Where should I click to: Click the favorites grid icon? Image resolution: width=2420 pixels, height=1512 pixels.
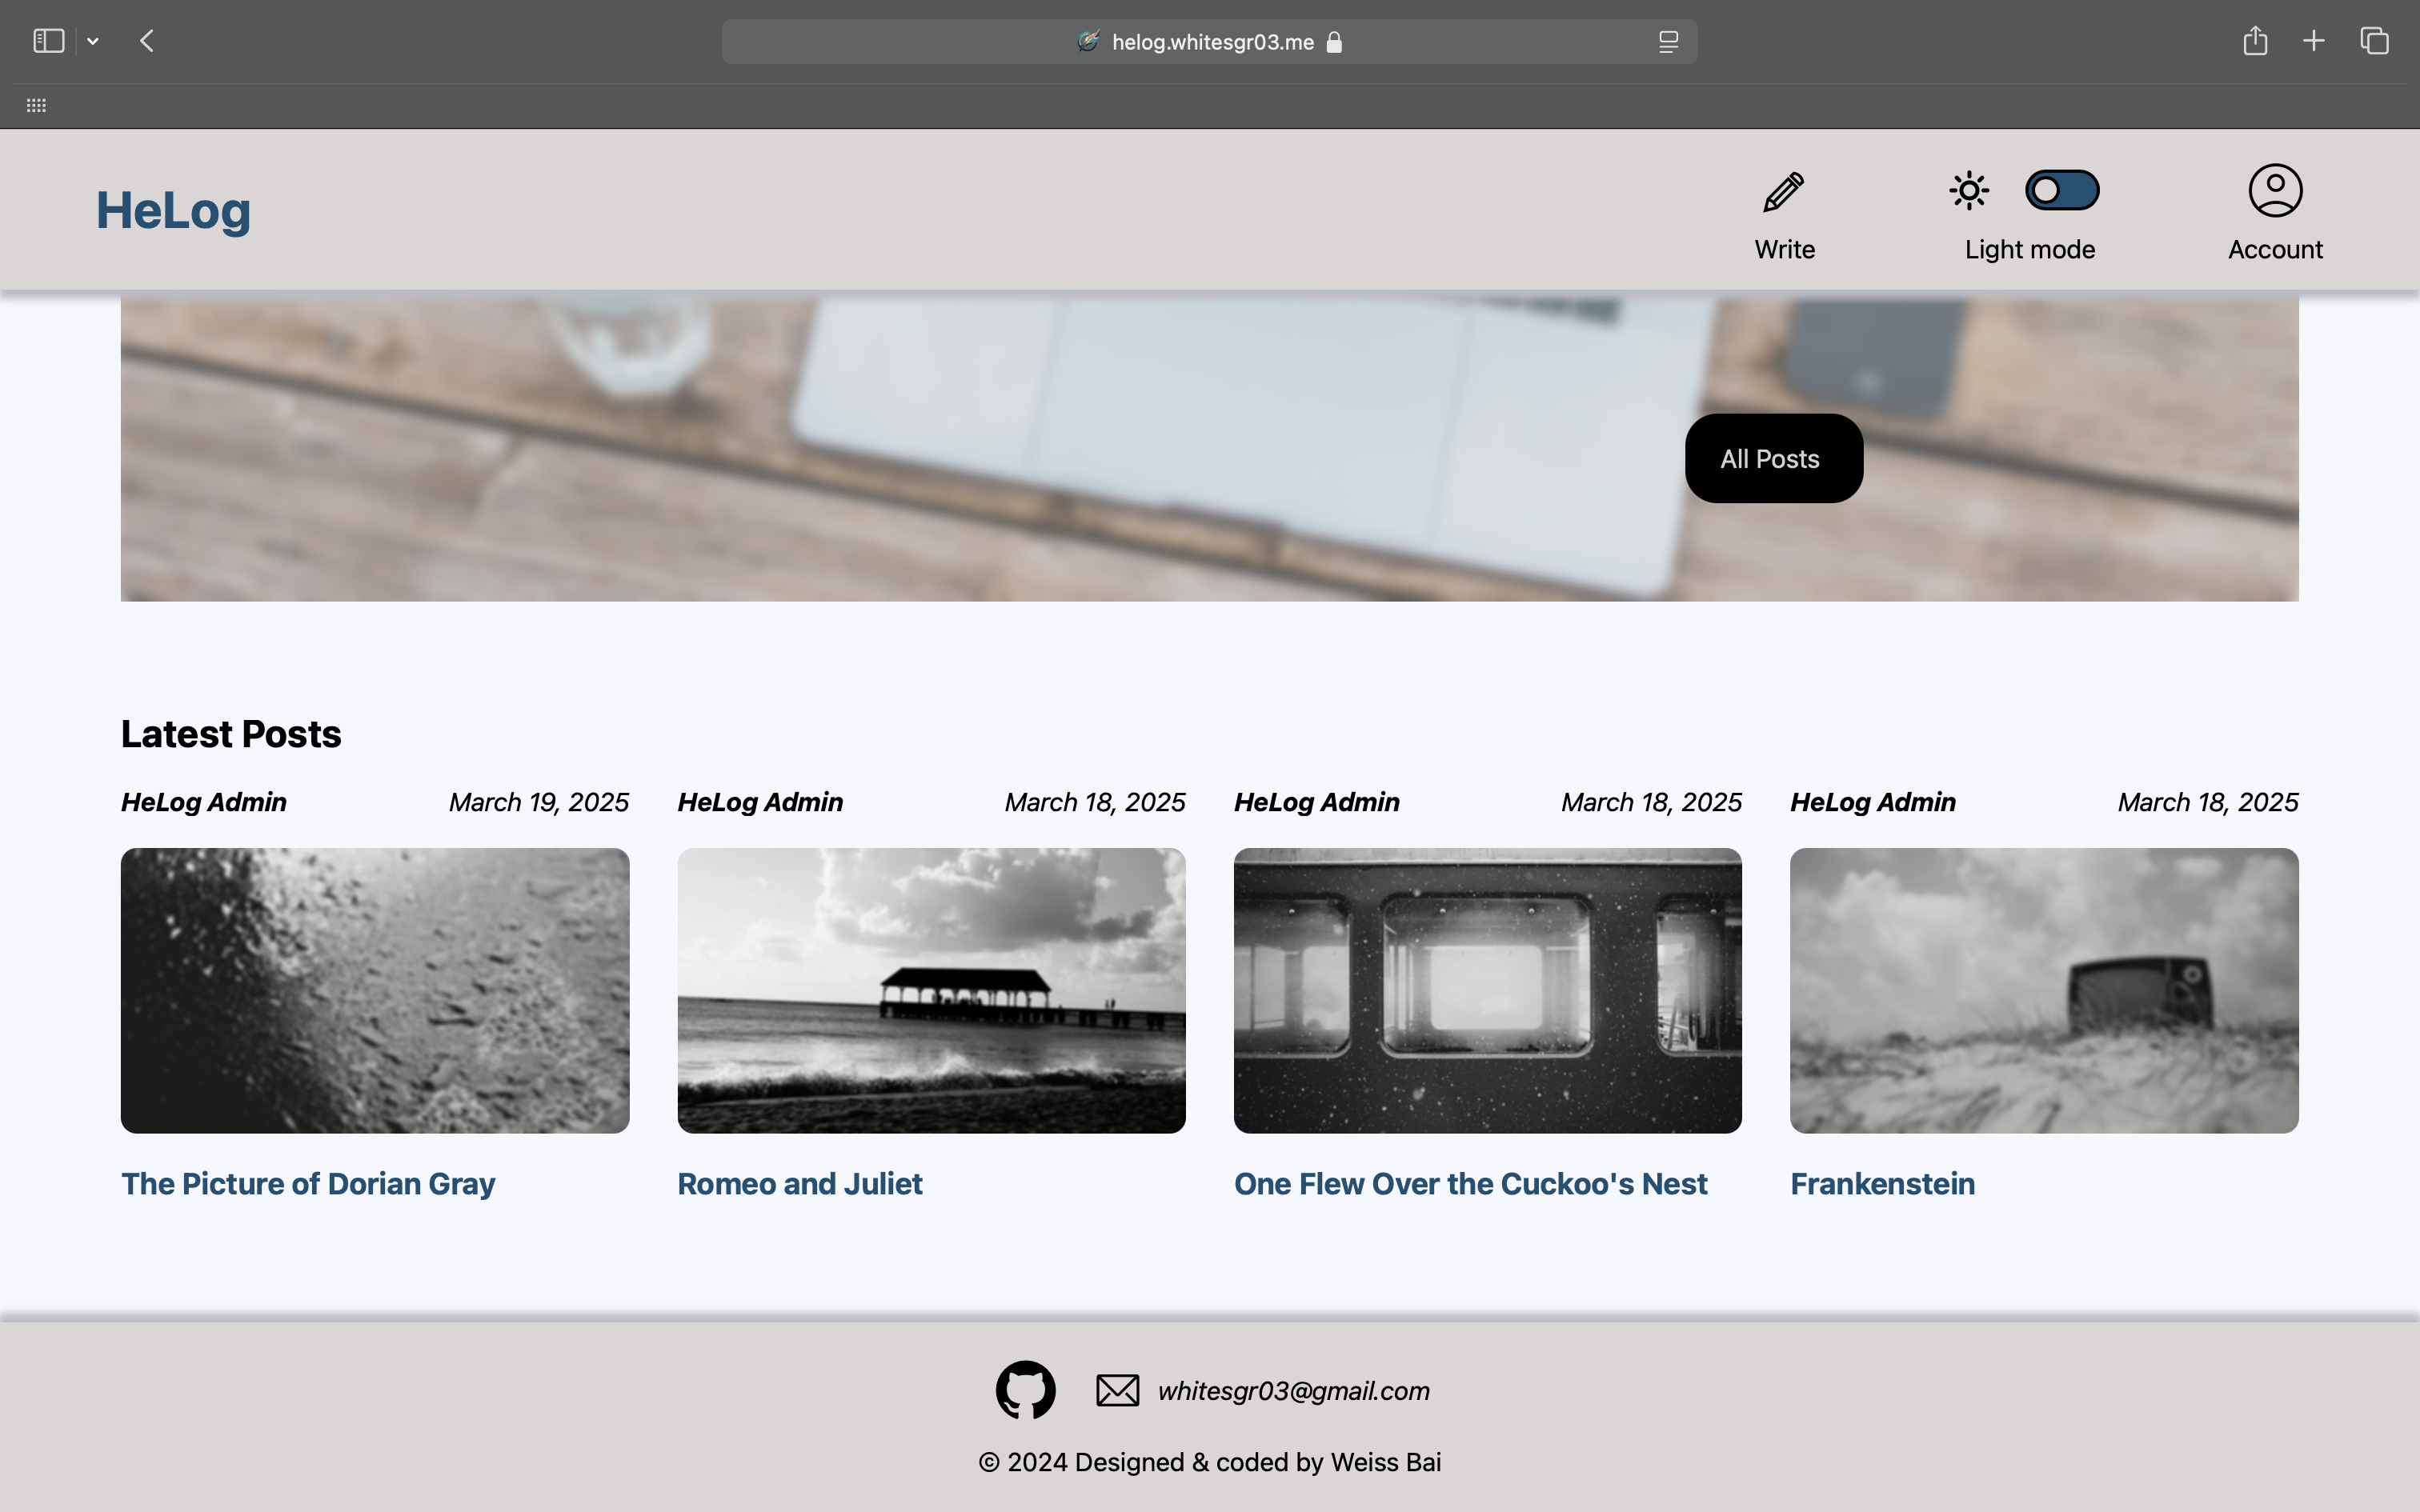click(36, 105)
